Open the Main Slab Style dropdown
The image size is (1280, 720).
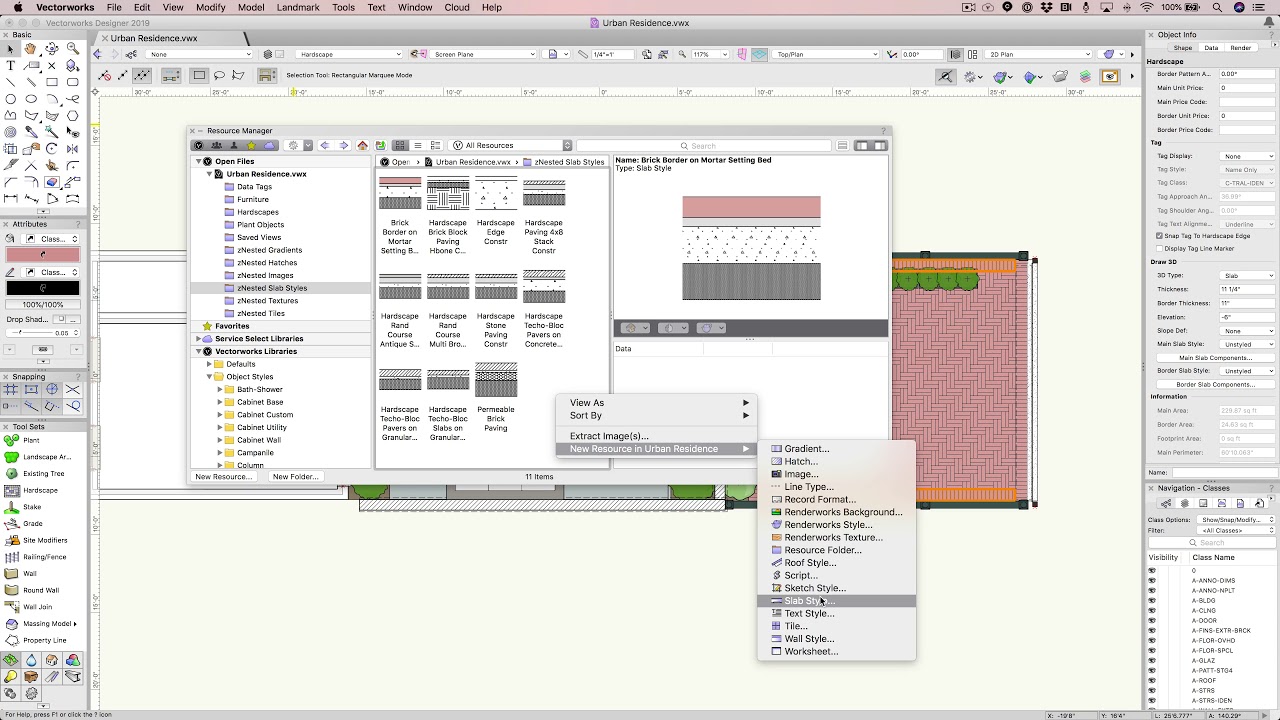click(x=1247, y=344)
